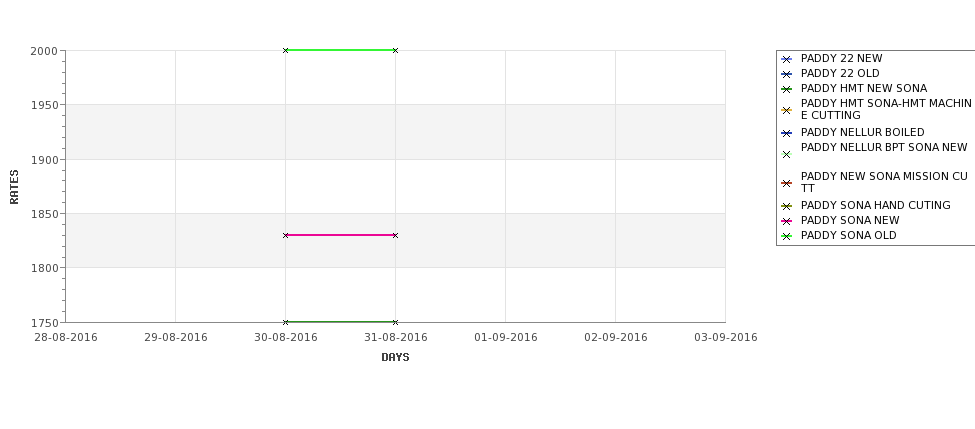This screenshot has width=975, height=429.
Task: Click the PADDY SONA HAND CUTING legend marker
Action: coord(786,206)
